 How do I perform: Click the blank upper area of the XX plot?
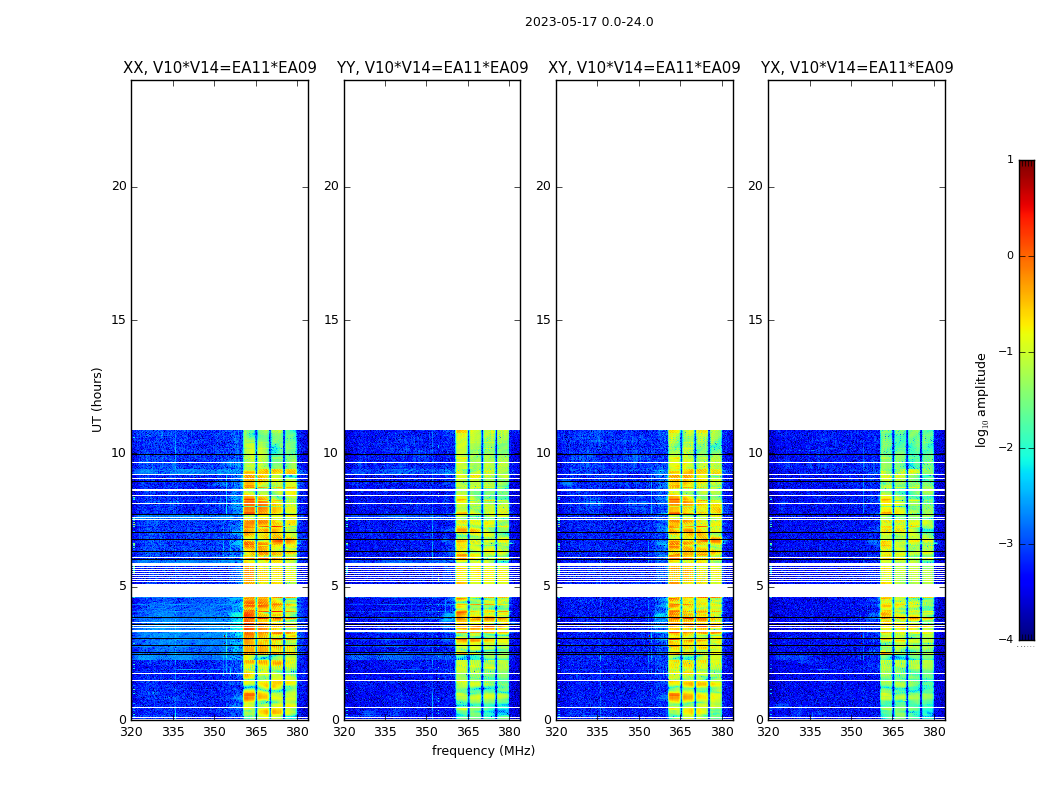pos(219,250)
